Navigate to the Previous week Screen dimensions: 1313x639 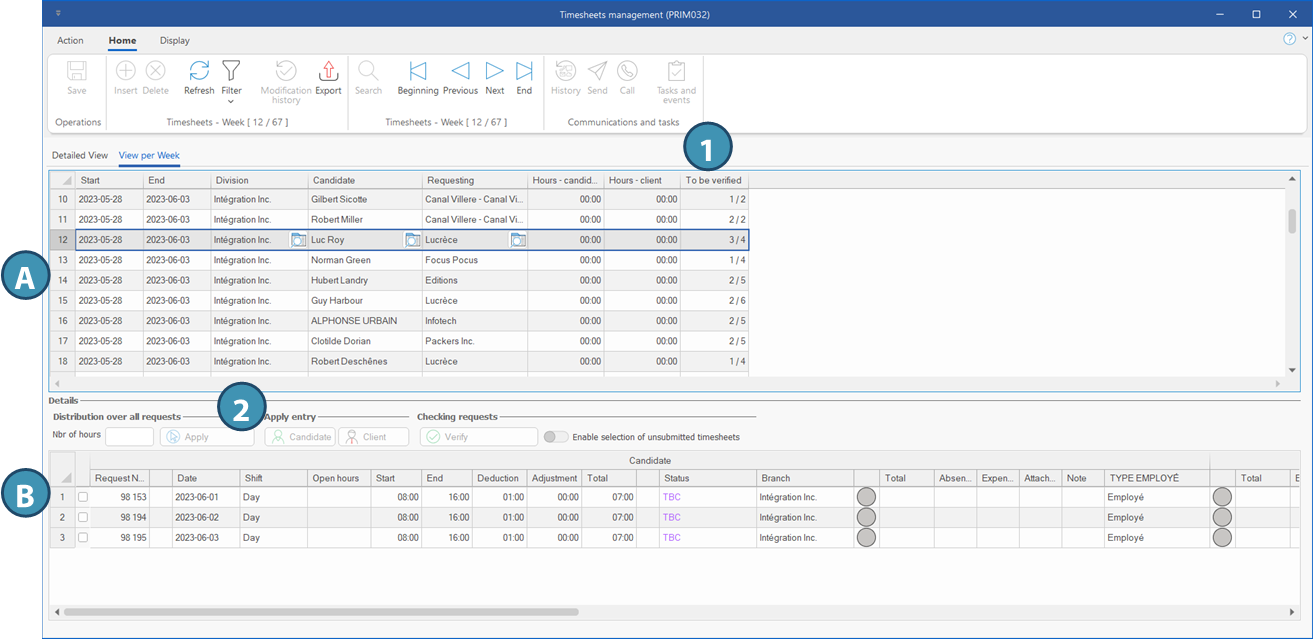click(x=460, y=72)
